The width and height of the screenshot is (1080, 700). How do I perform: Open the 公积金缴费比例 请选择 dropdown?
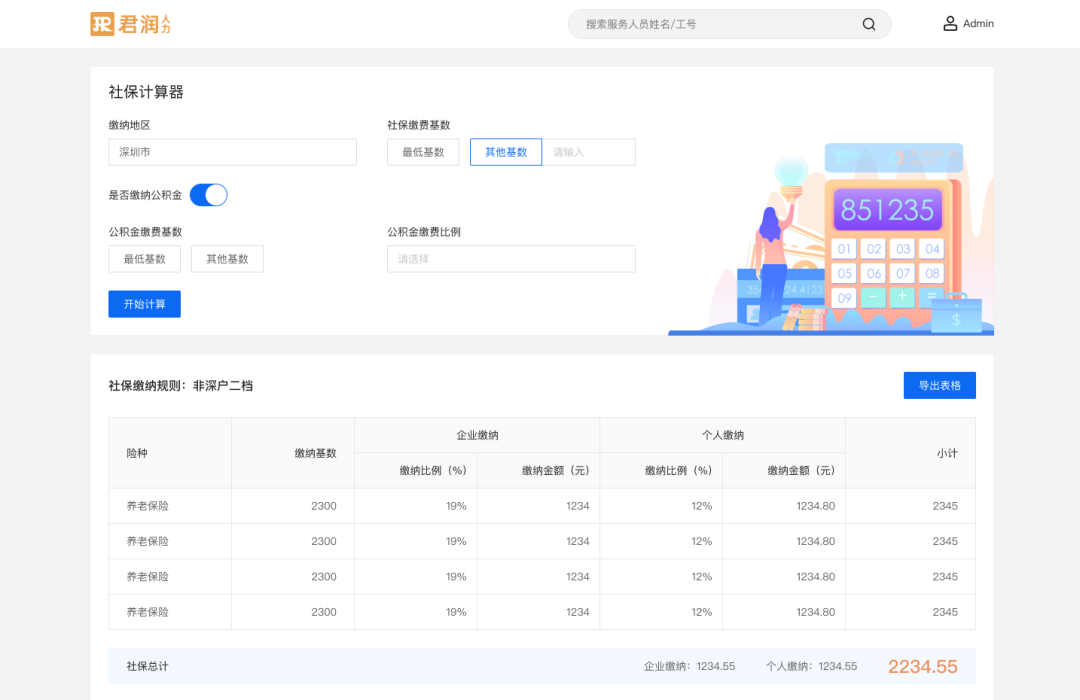[x=511, y=258]
